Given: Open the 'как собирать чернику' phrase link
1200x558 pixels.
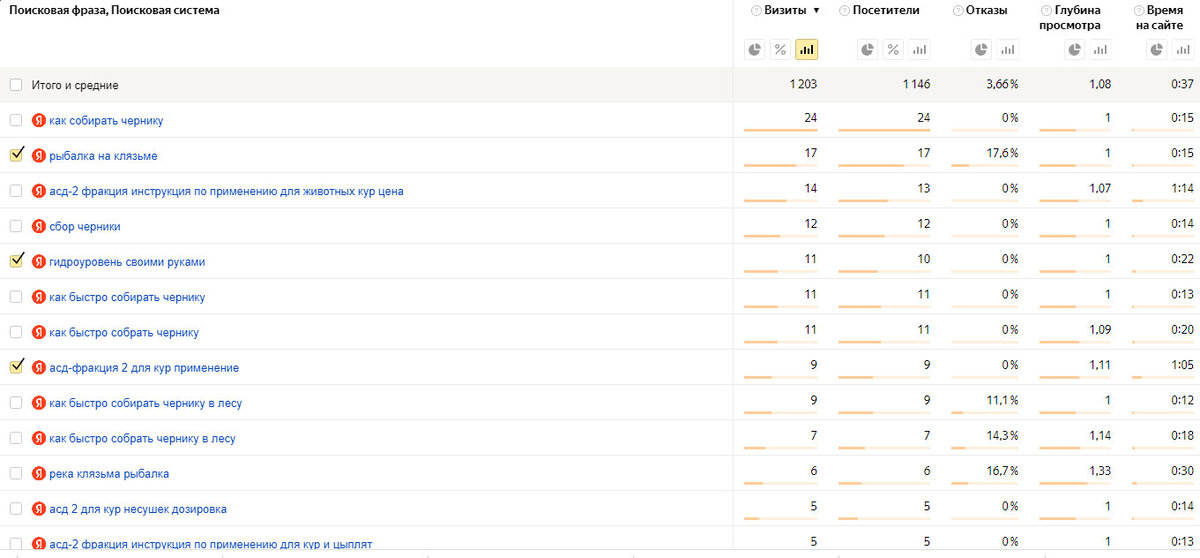Looking at the screenshot, I should click(x=106, y=120).
